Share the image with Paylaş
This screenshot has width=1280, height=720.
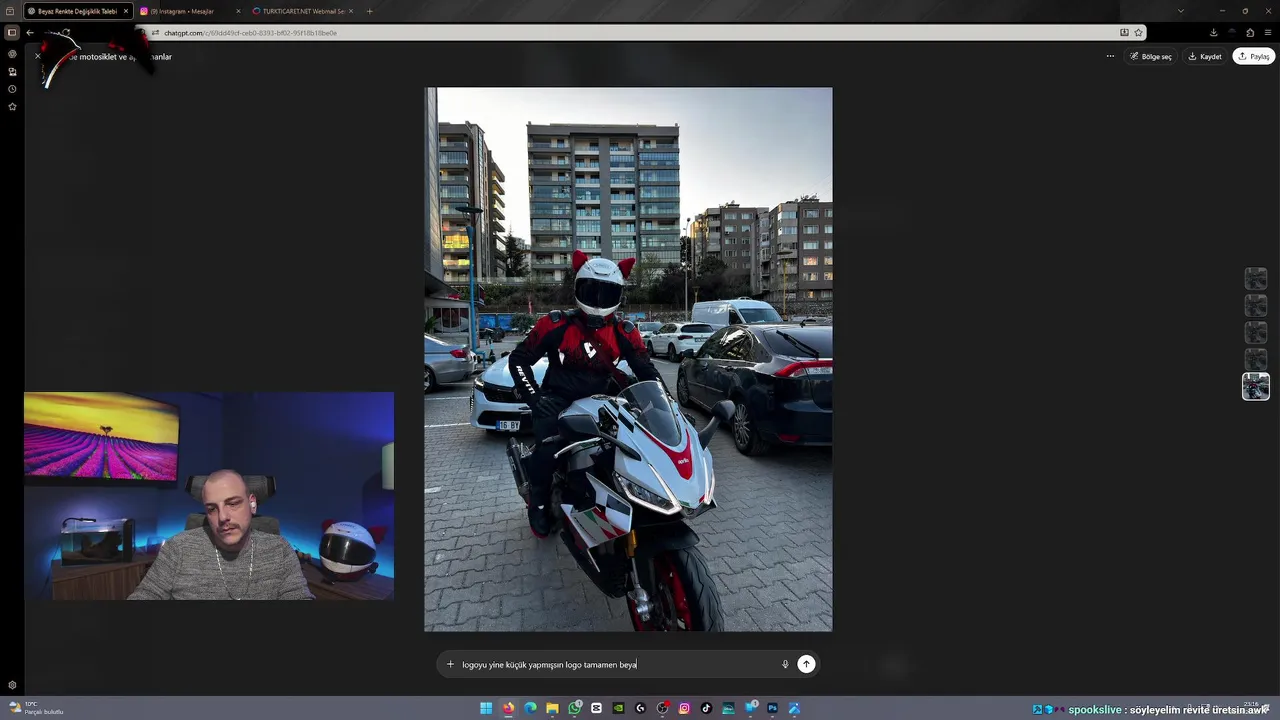click(1254, 56)
